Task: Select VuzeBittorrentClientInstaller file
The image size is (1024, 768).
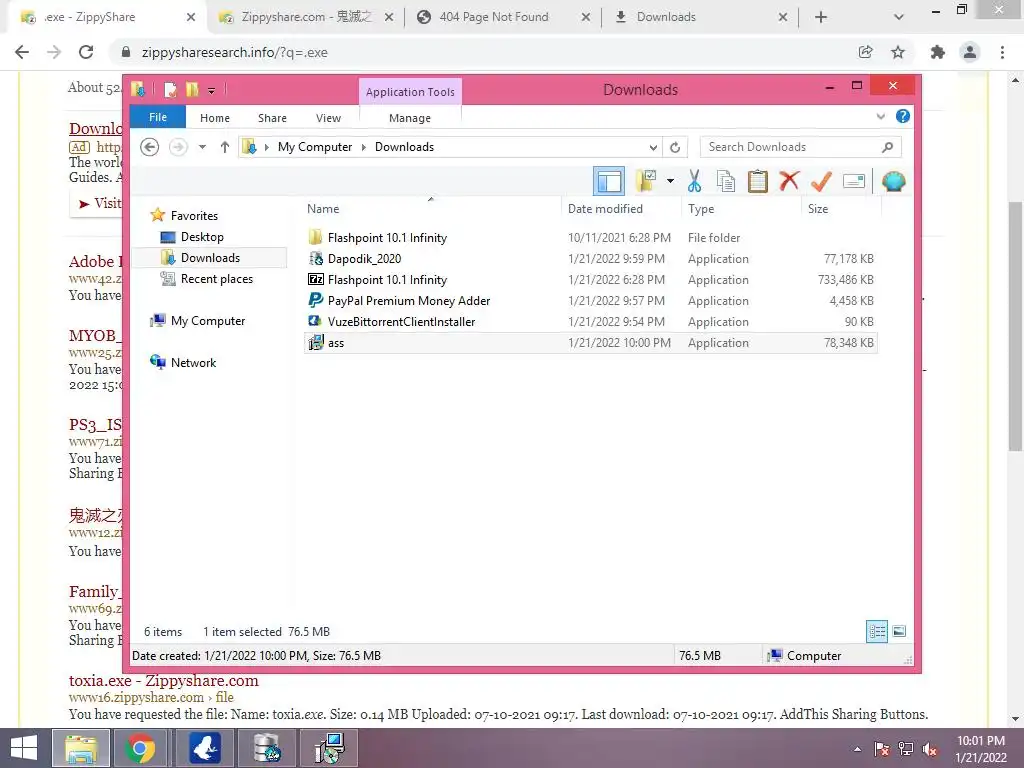Action: point(590,321)
